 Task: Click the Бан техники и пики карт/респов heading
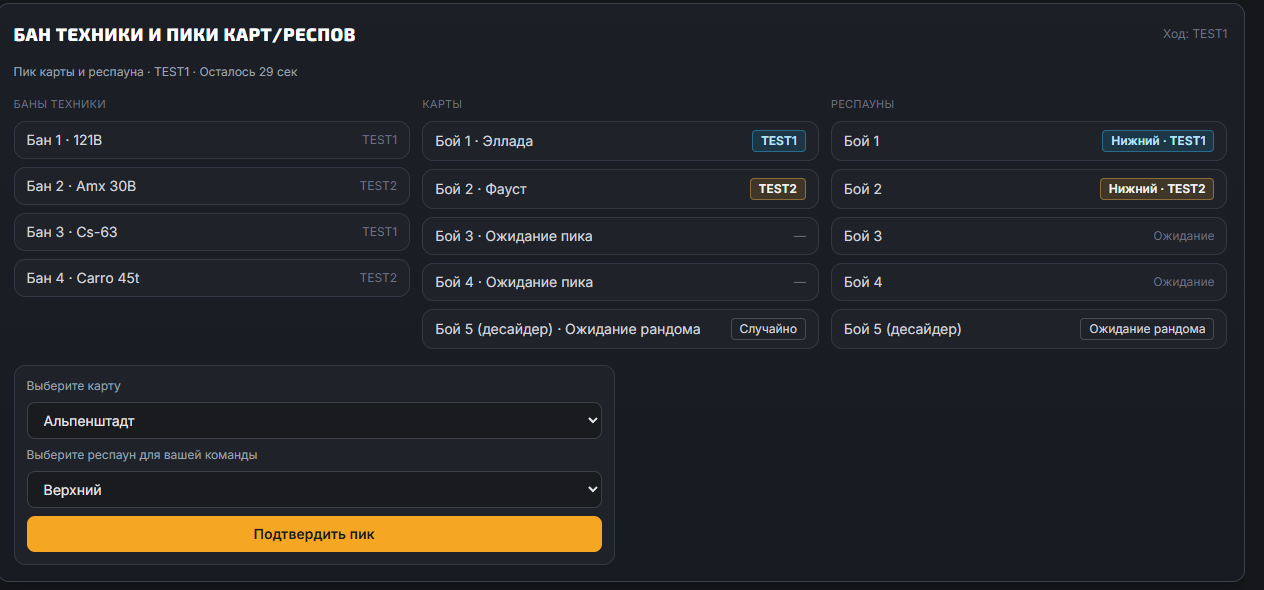[x=184, y=35]
